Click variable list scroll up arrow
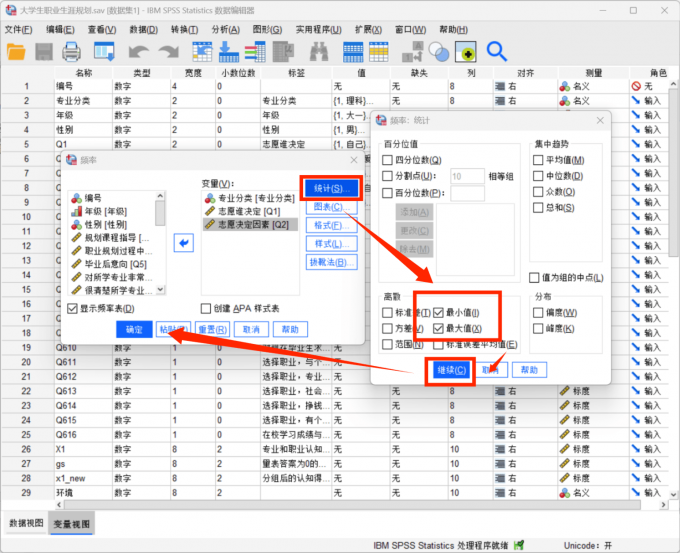 [x=160, y=196]
